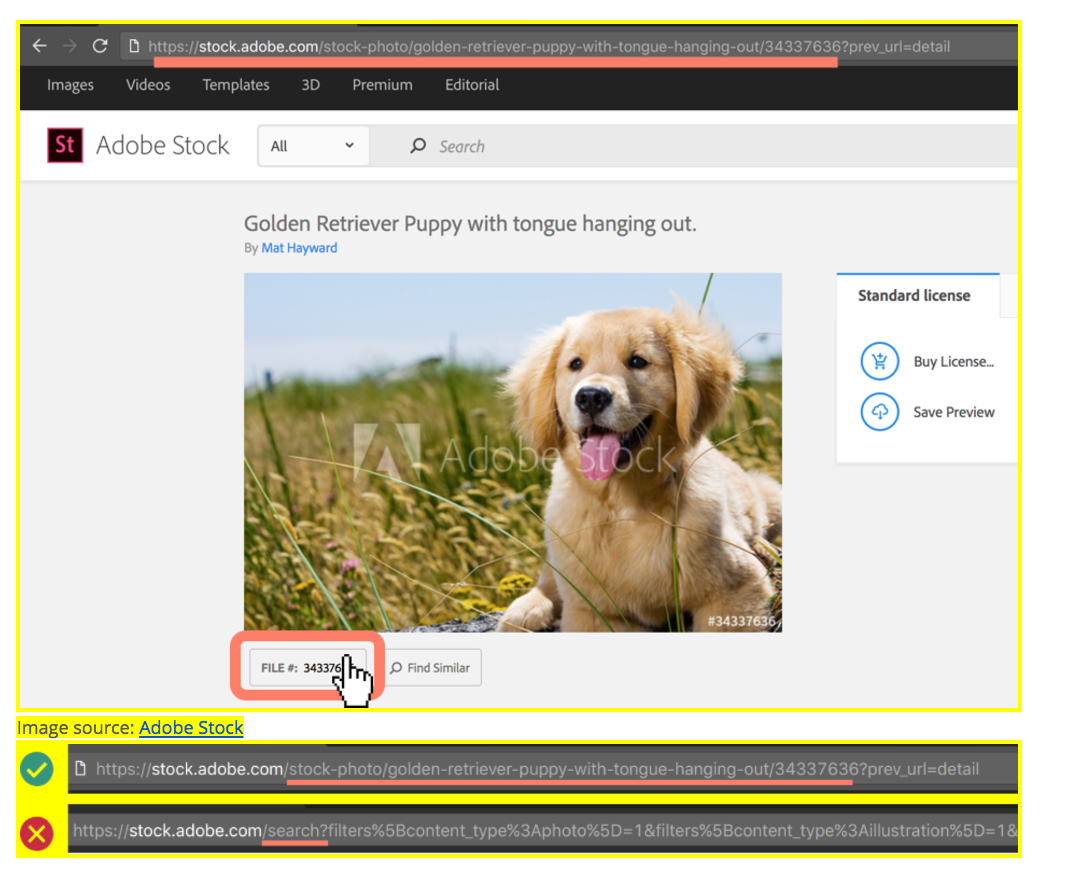The image size is (1066, 880).
Task: Go to the Videos section
Action: 148,85
